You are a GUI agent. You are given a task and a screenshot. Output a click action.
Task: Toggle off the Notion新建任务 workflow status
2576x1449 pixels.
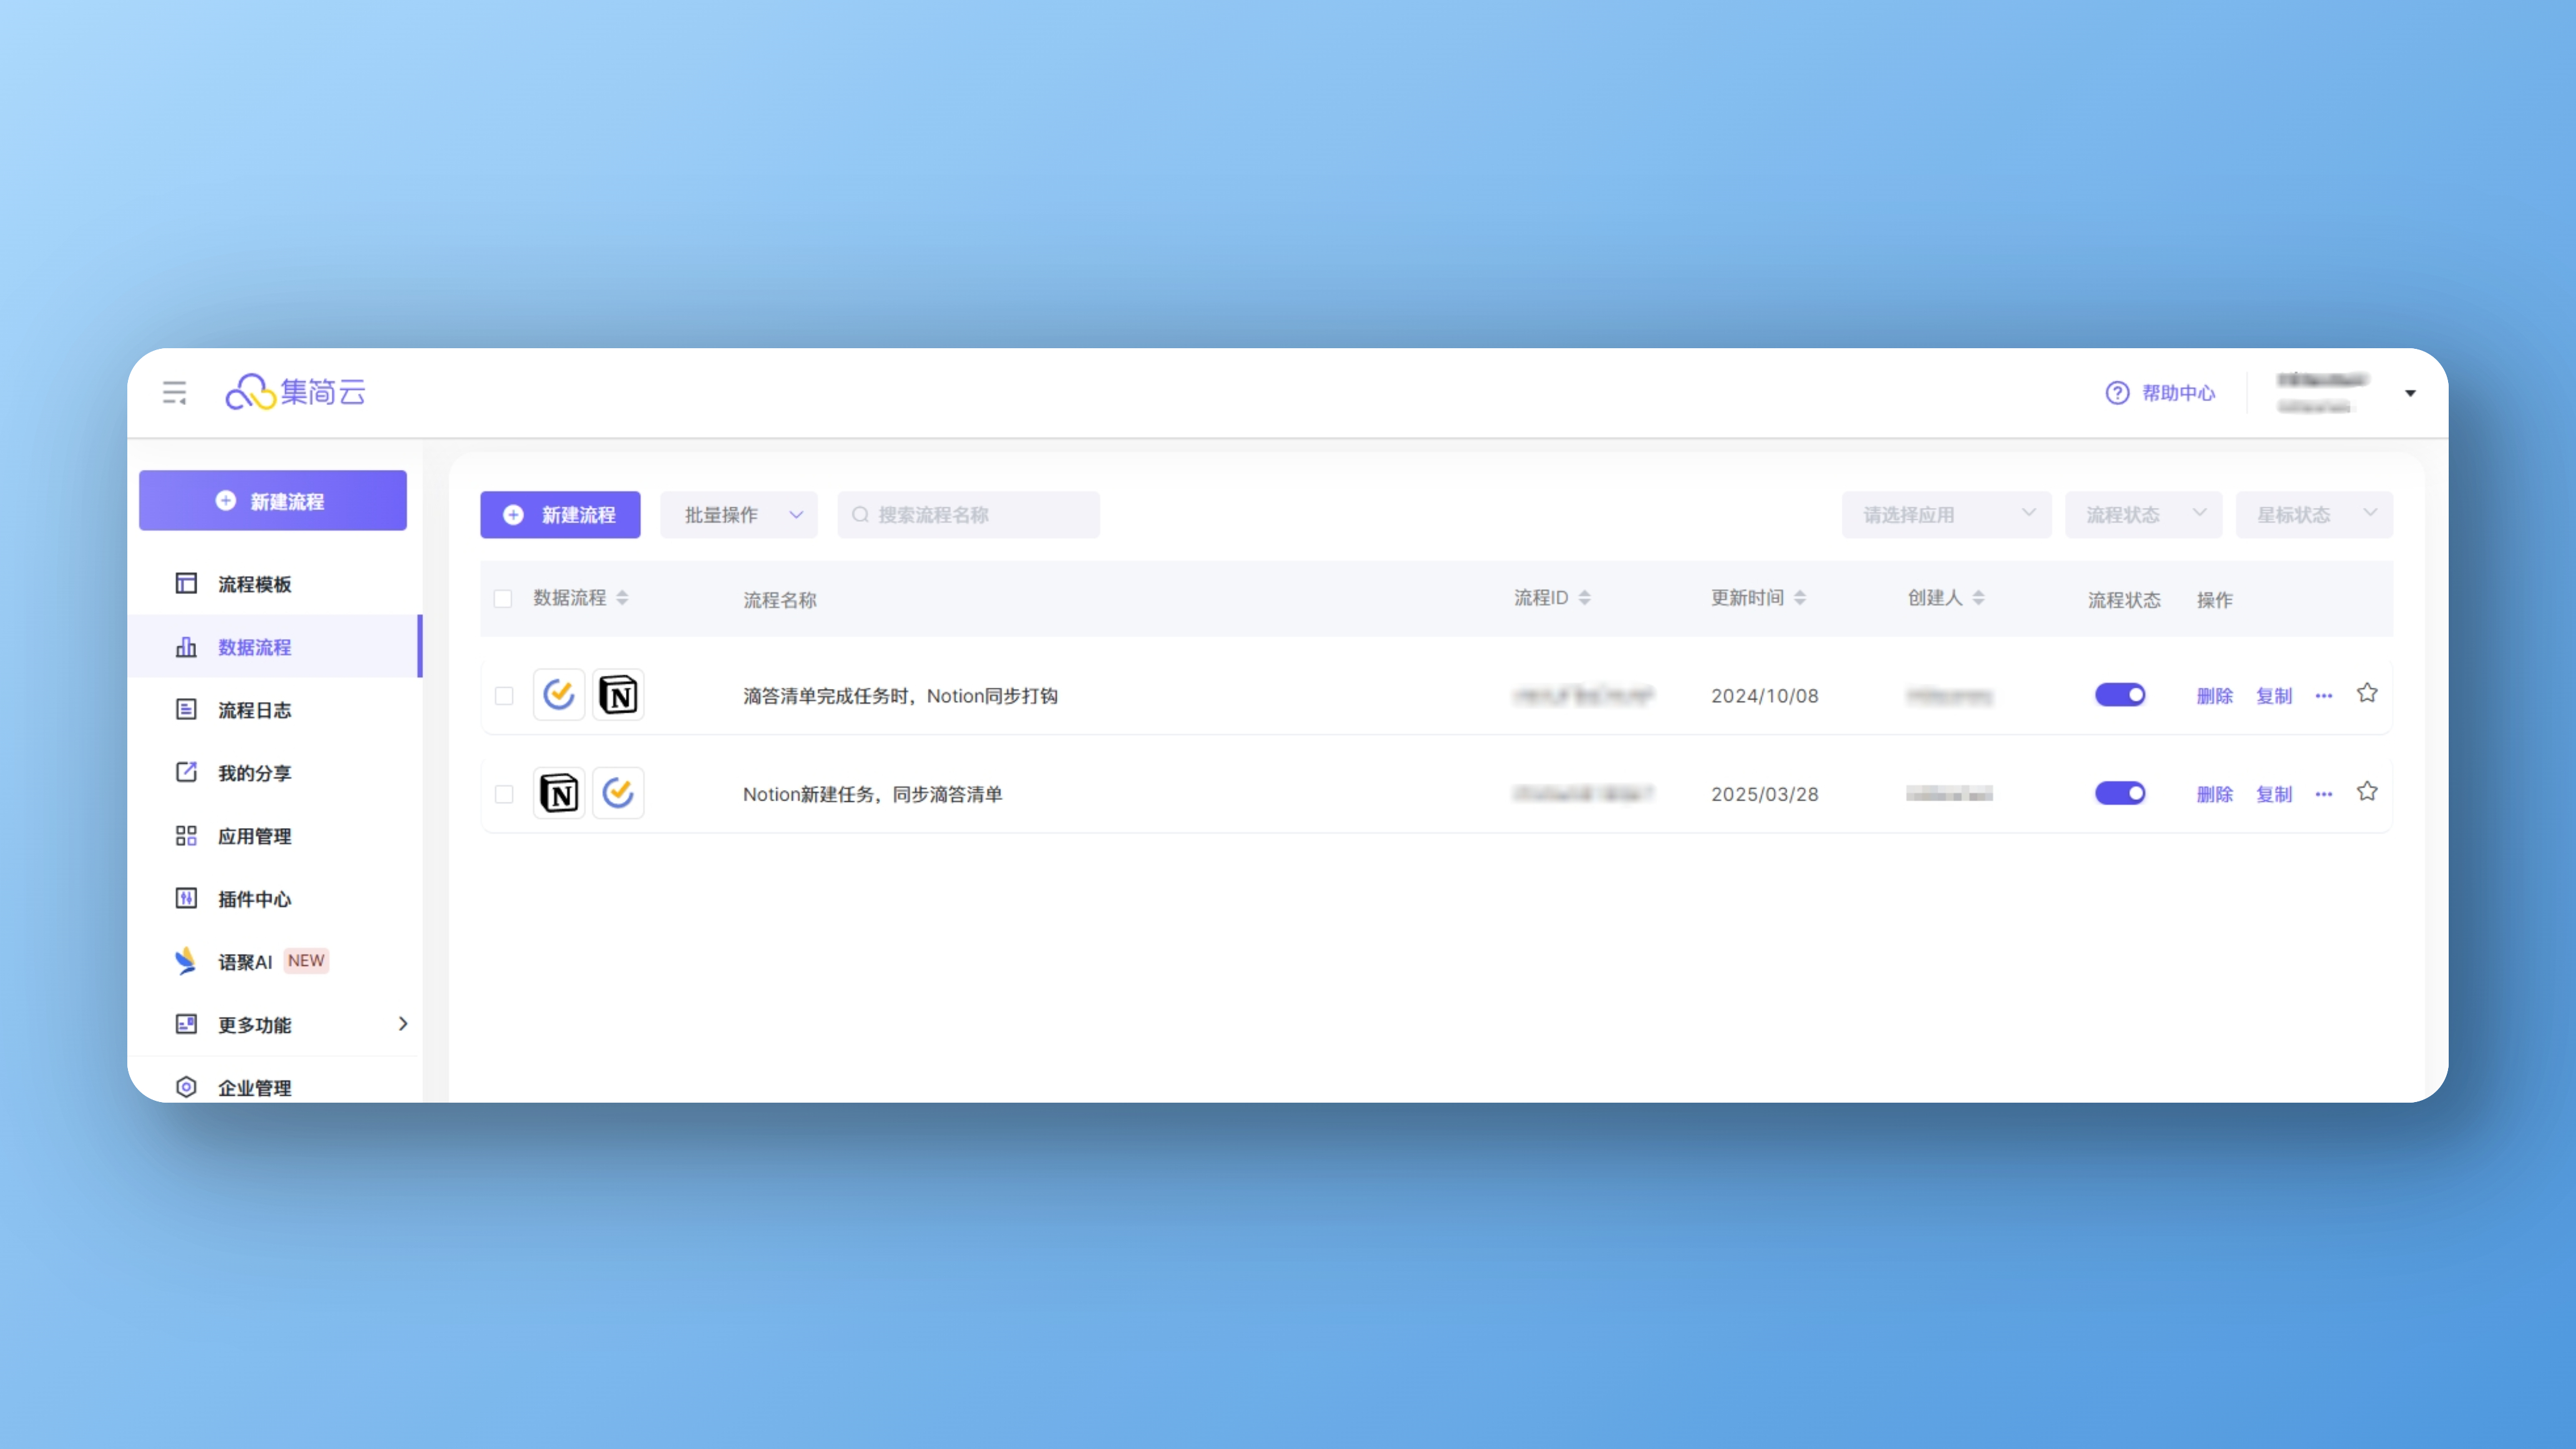point(2120,793)
